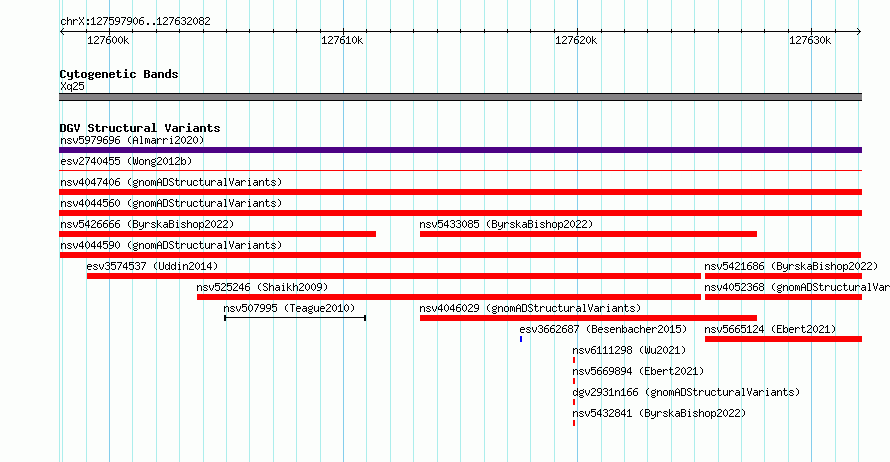Open nsv5665124 (Ebert2021) variant label
This screenshot has height=462, width=890.
[x=770, y=329]
